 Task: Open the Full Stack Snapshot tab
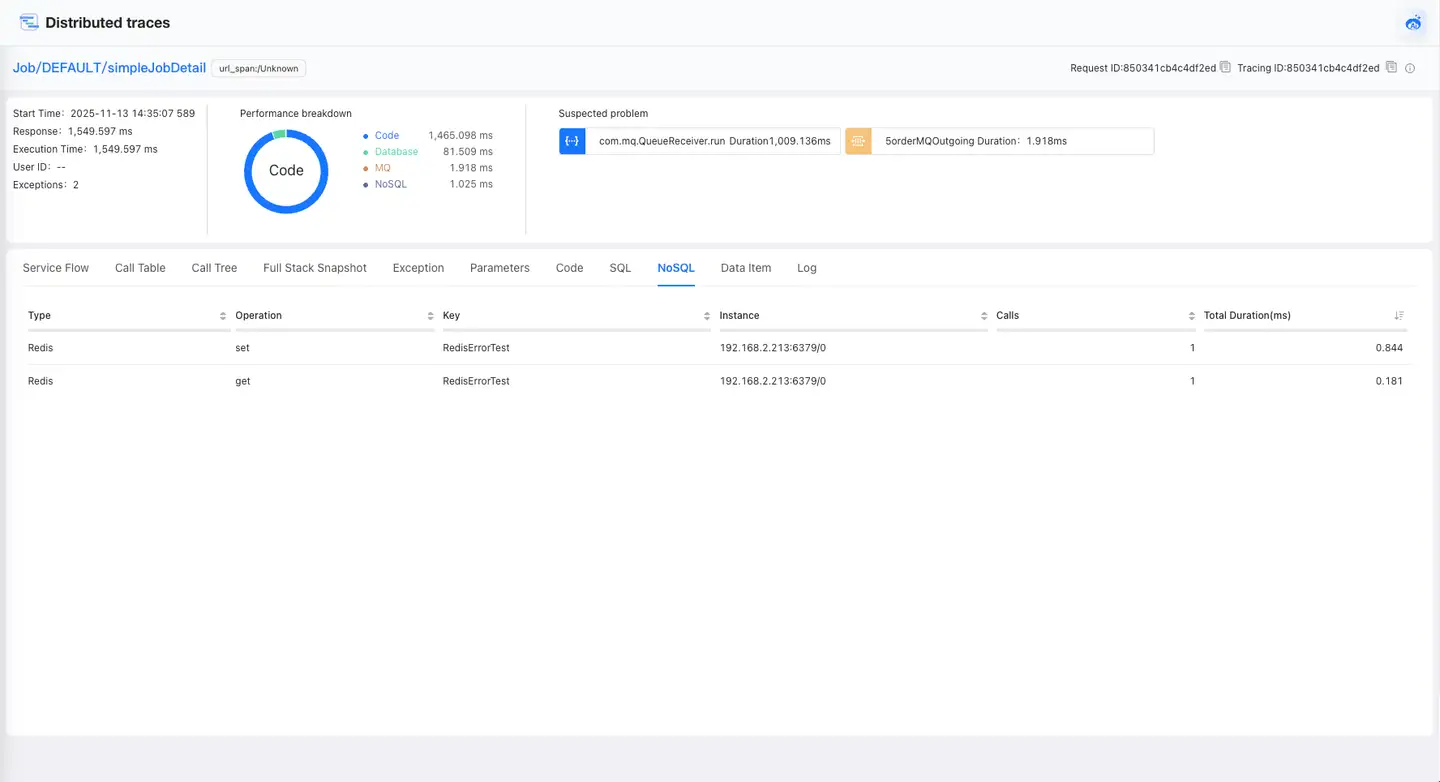[x=314, y=267]
